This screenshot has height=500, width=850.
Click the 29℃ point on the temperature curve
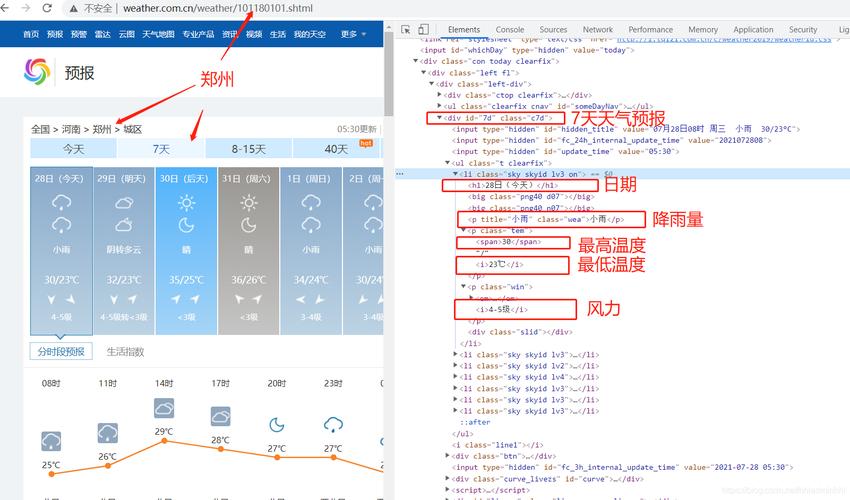pyautogui.click(x=164, y=441)
